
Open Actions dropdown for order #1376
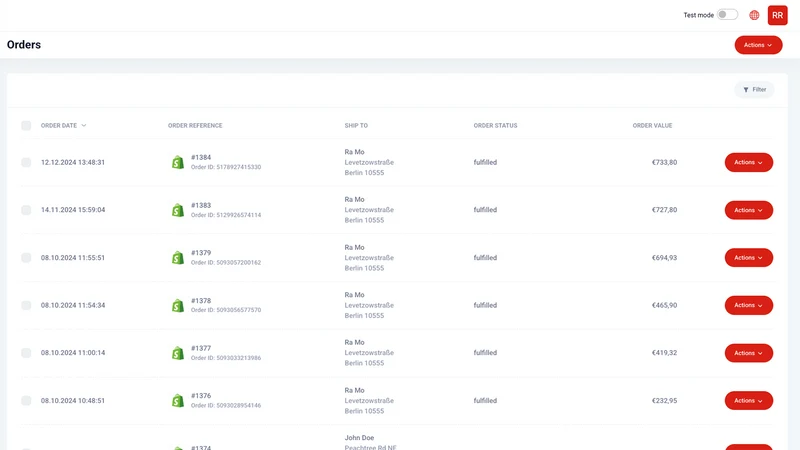(x=748, y=401)
